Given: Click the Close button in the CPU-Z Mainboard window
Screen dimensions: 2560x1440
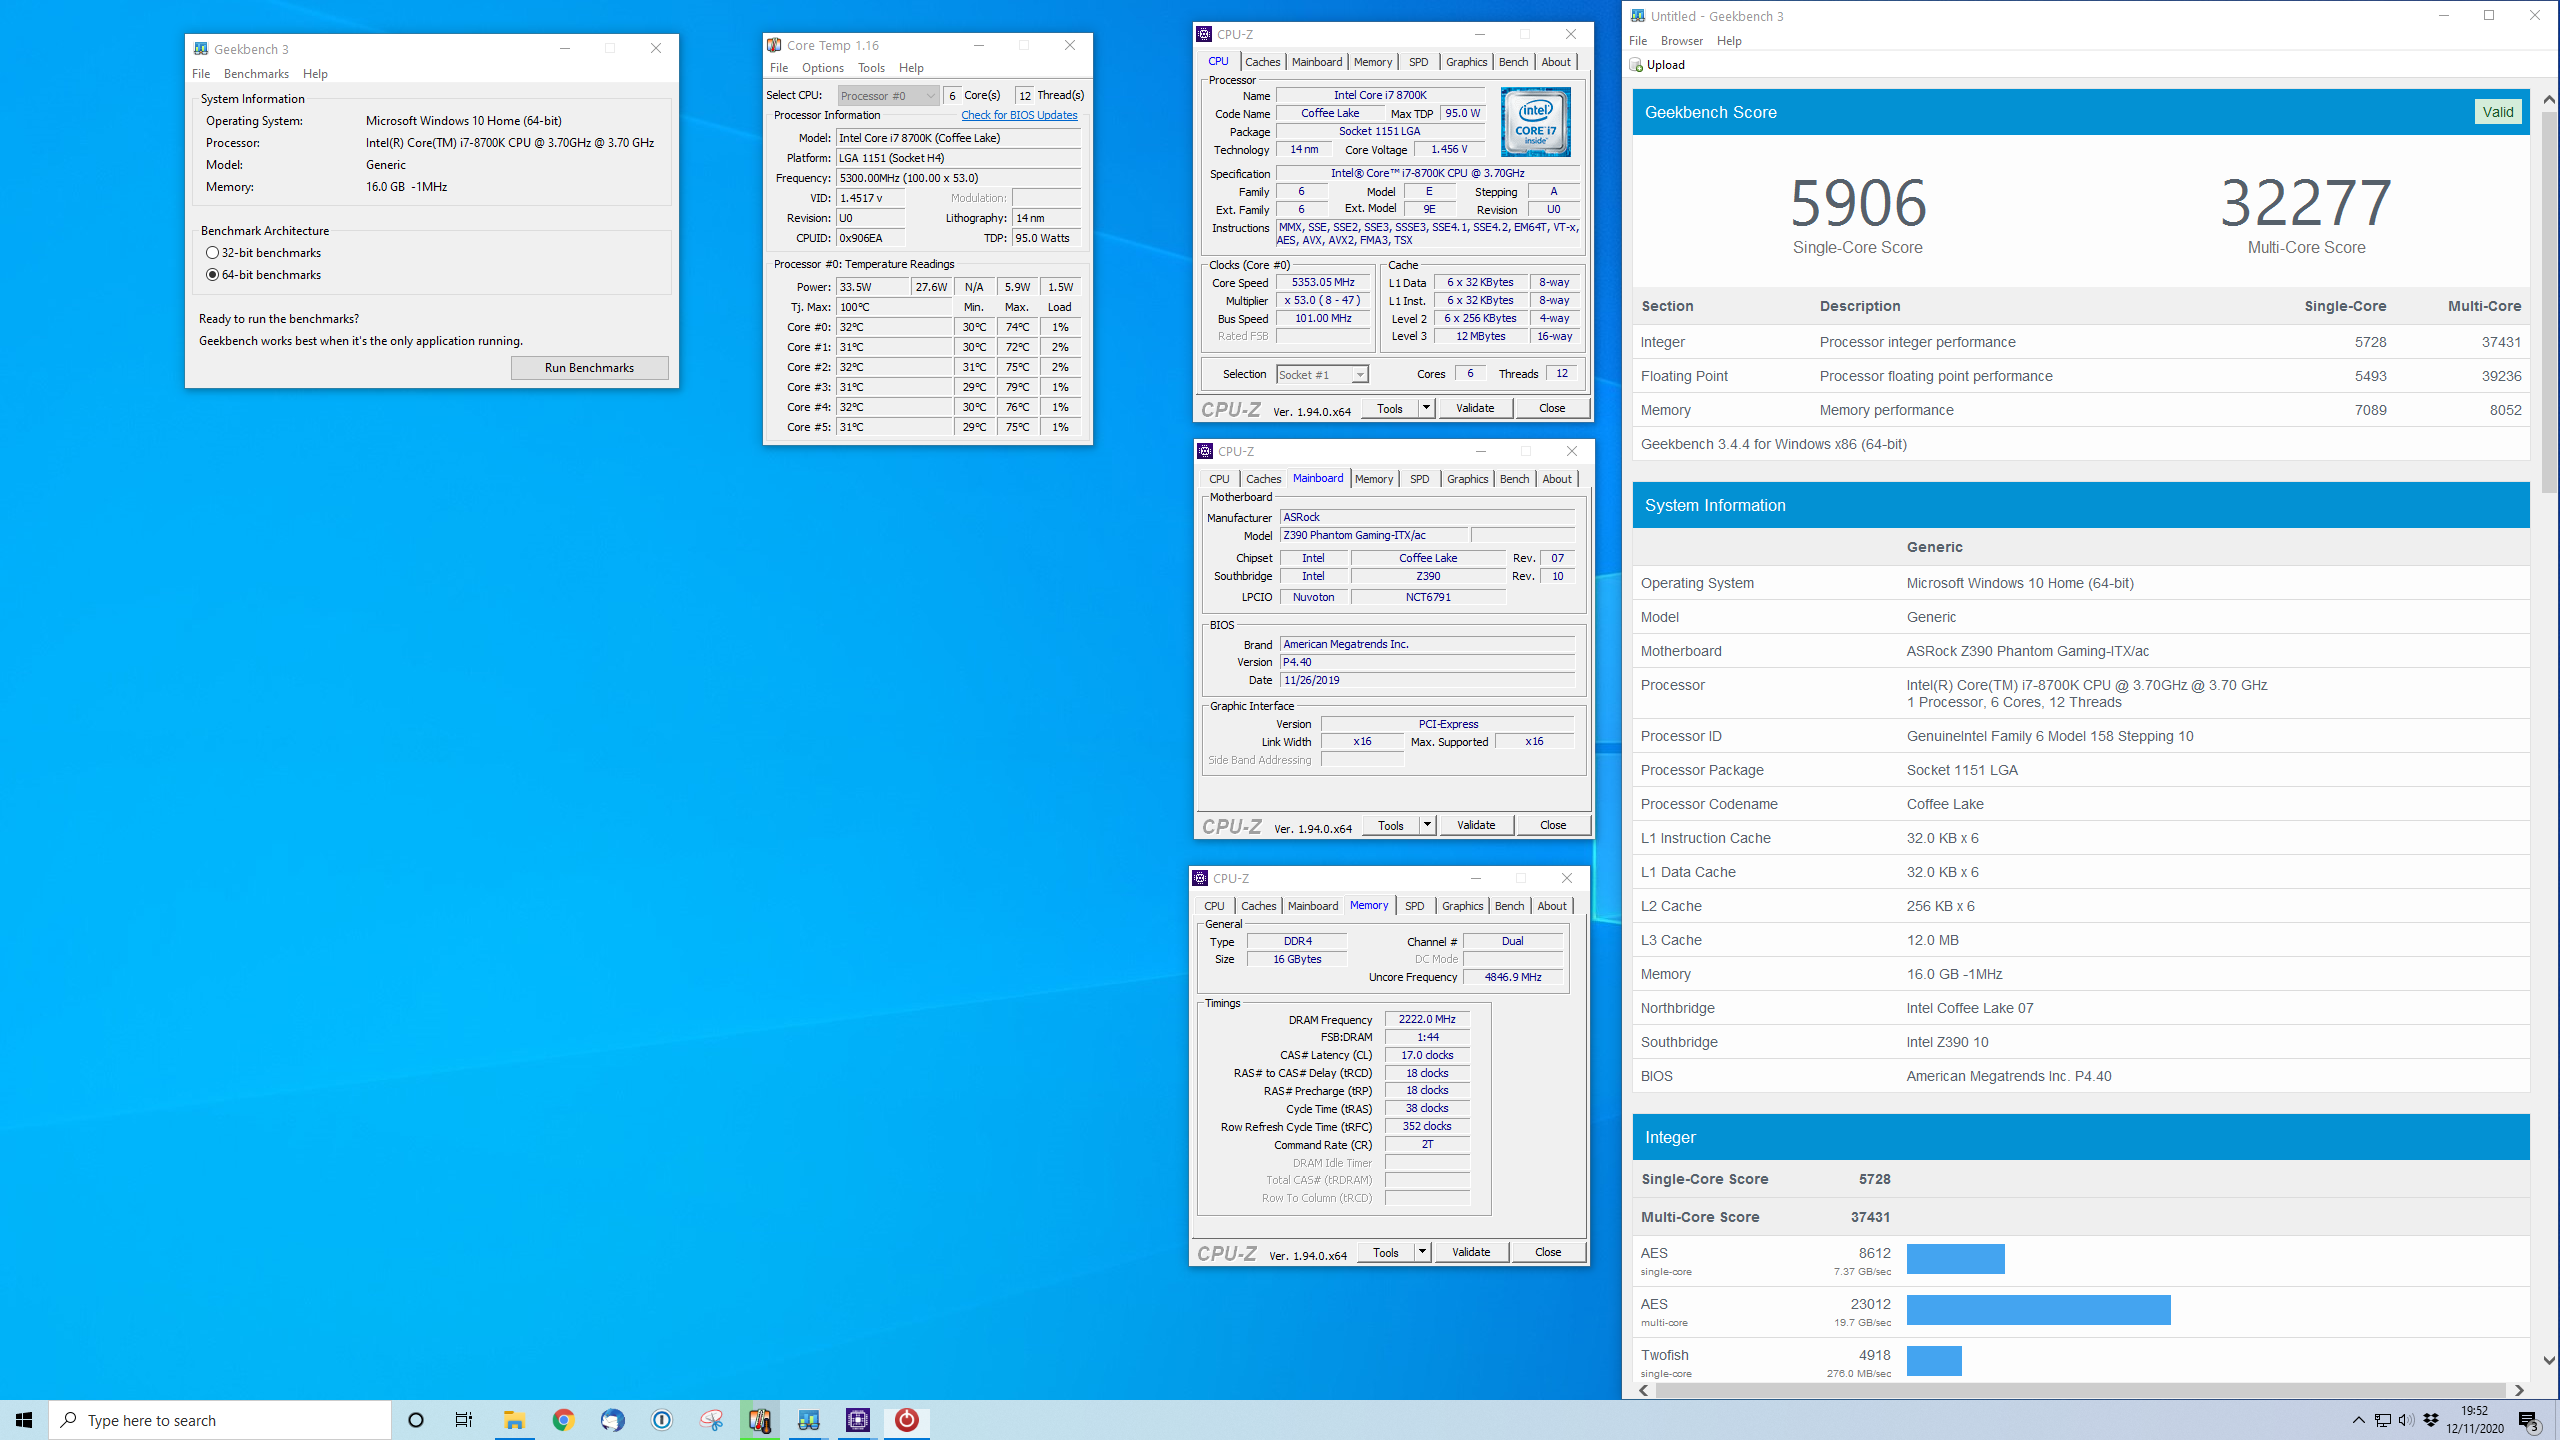Looking at the screenshot, I should pyautogui.click(x=1553, y=825).
